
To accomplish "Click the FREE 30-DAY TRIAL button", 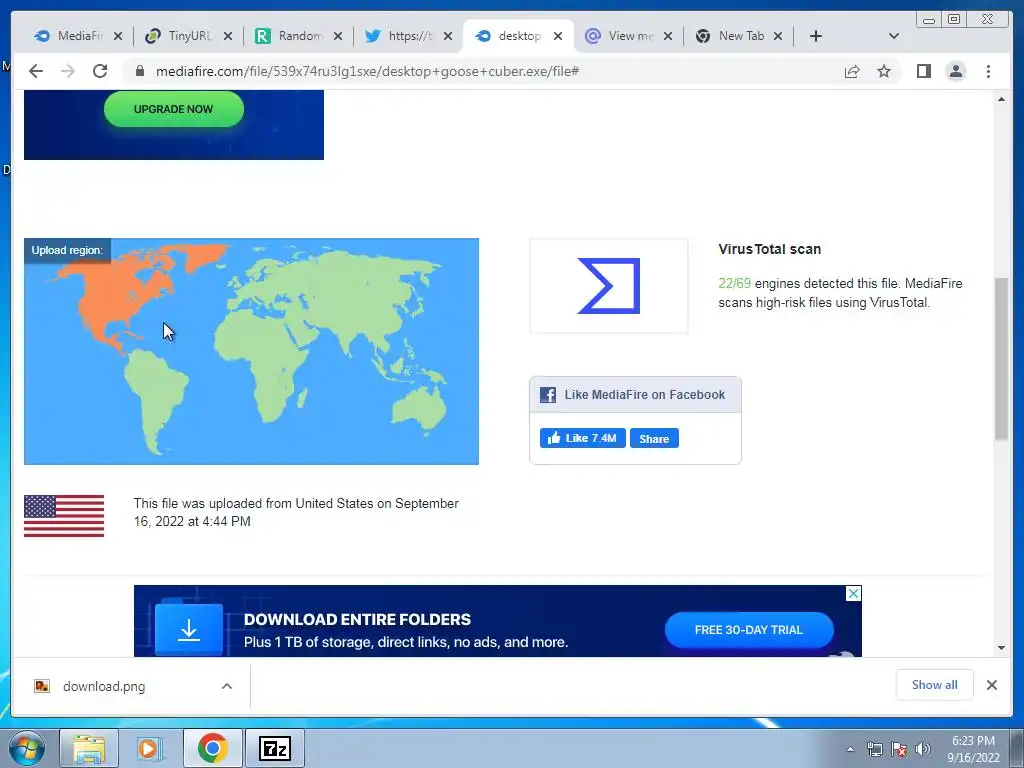I will click(749, 630).
